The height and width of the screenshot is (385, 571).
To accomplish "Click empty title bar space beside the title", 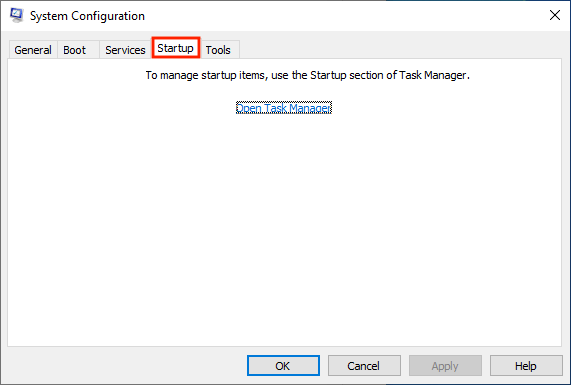I will [346, 16].
